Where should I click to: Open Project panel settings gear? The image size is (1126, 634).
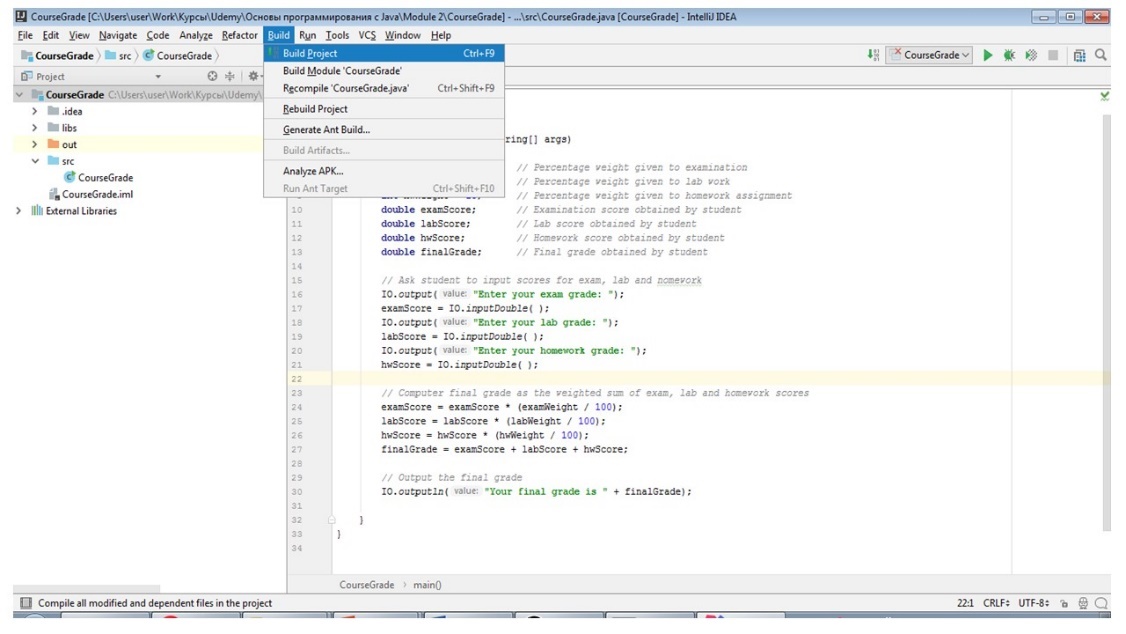[254, 76]
